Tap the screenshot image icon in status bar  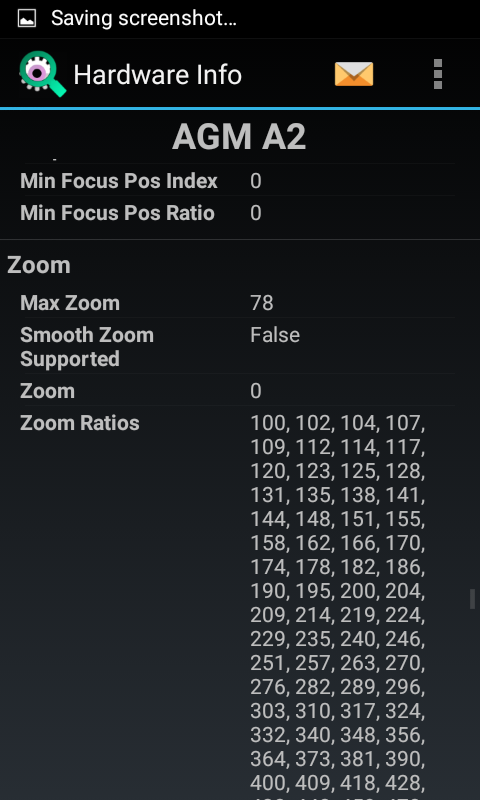27,19
